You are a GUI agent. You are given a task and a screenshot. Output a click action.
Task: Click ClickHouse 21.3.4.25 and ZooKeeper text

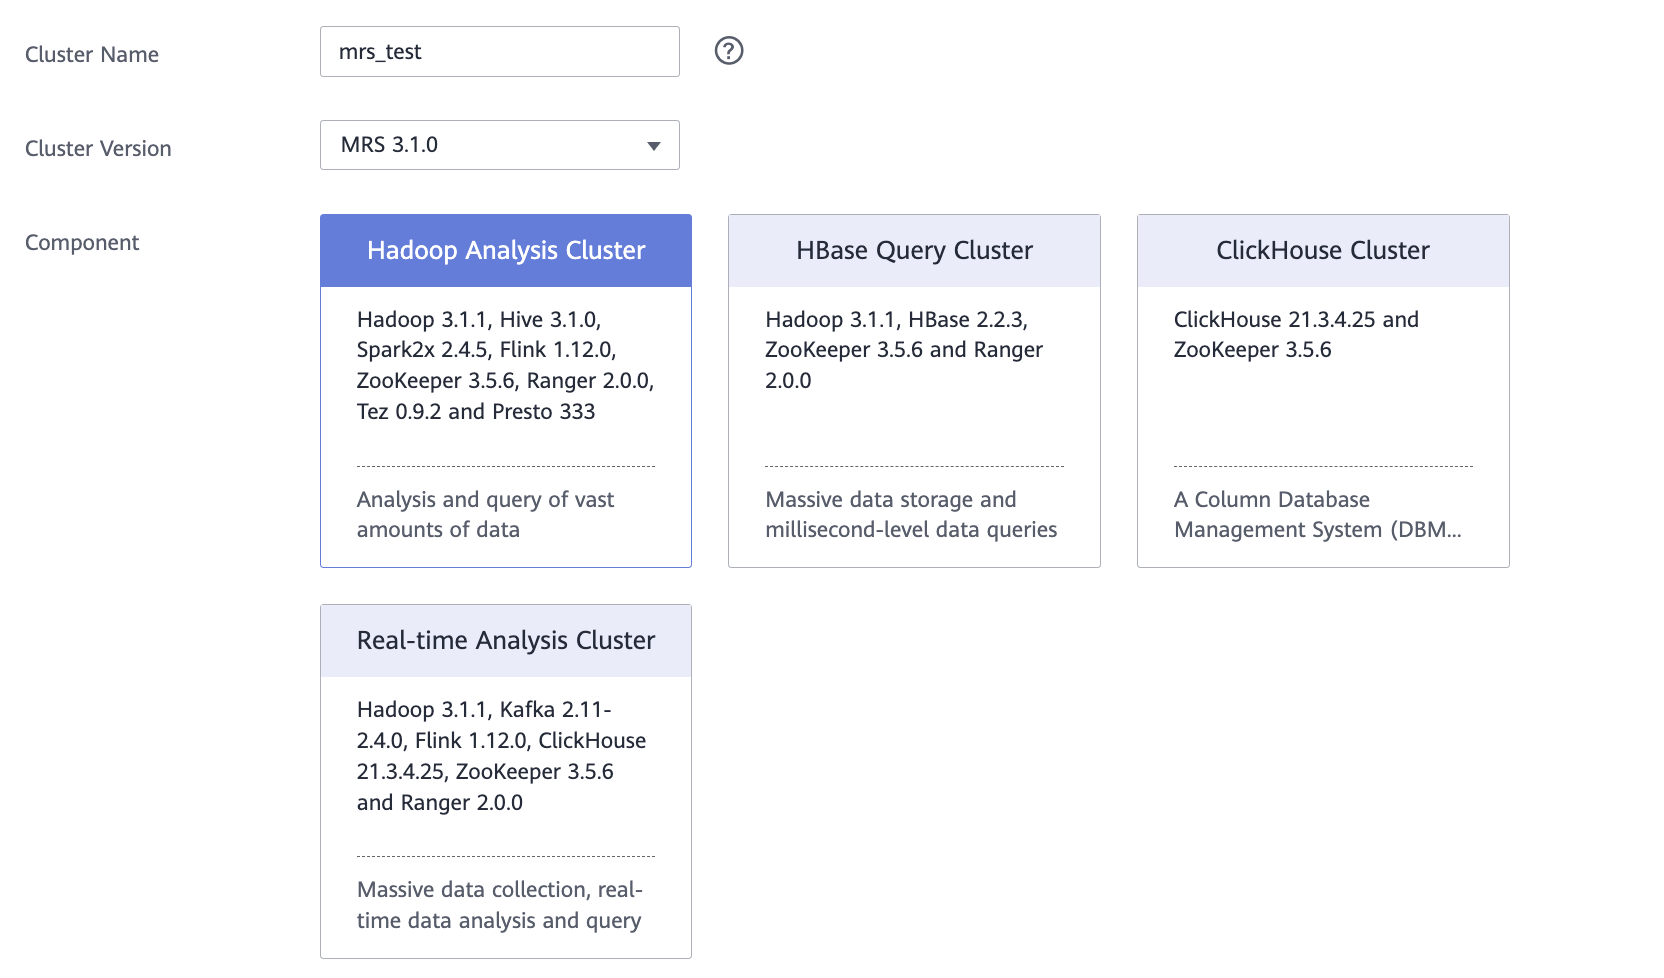point(1295,335)
